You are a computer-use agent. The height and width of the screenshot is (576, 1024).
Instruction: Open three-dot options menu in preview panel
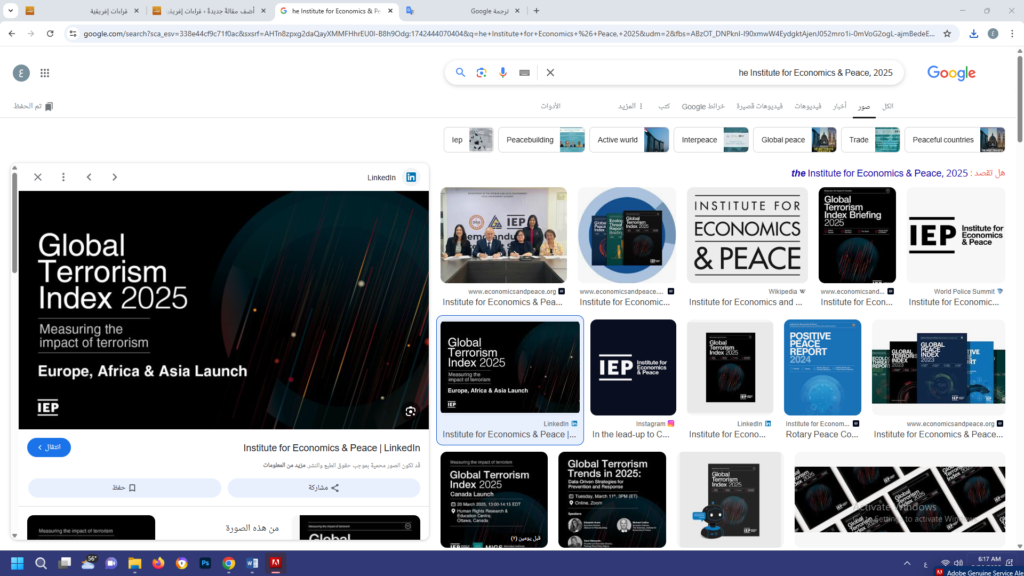point(63,177)
